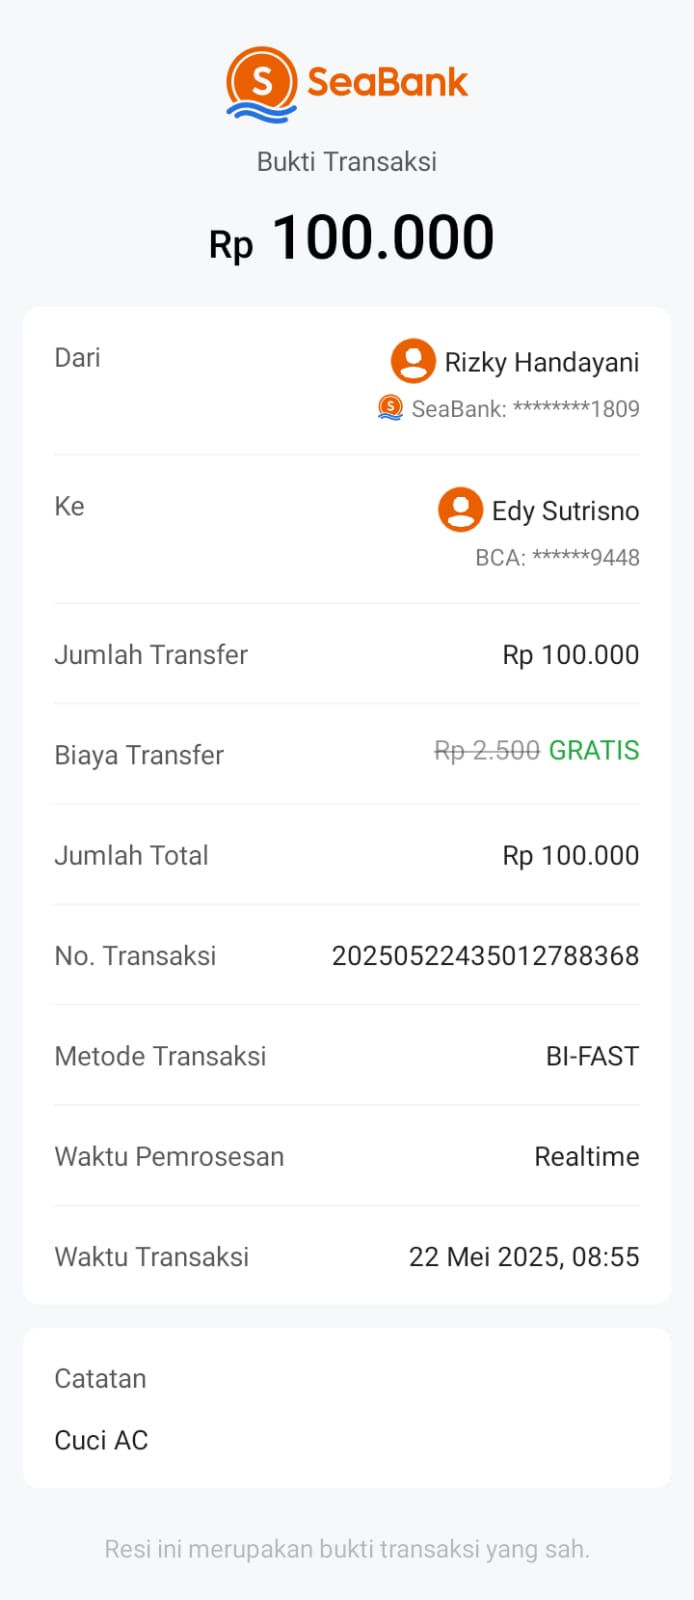Click the BCA account number ending 9448
The width and height of the screenshot is (694, 1600).
point(557,558)
